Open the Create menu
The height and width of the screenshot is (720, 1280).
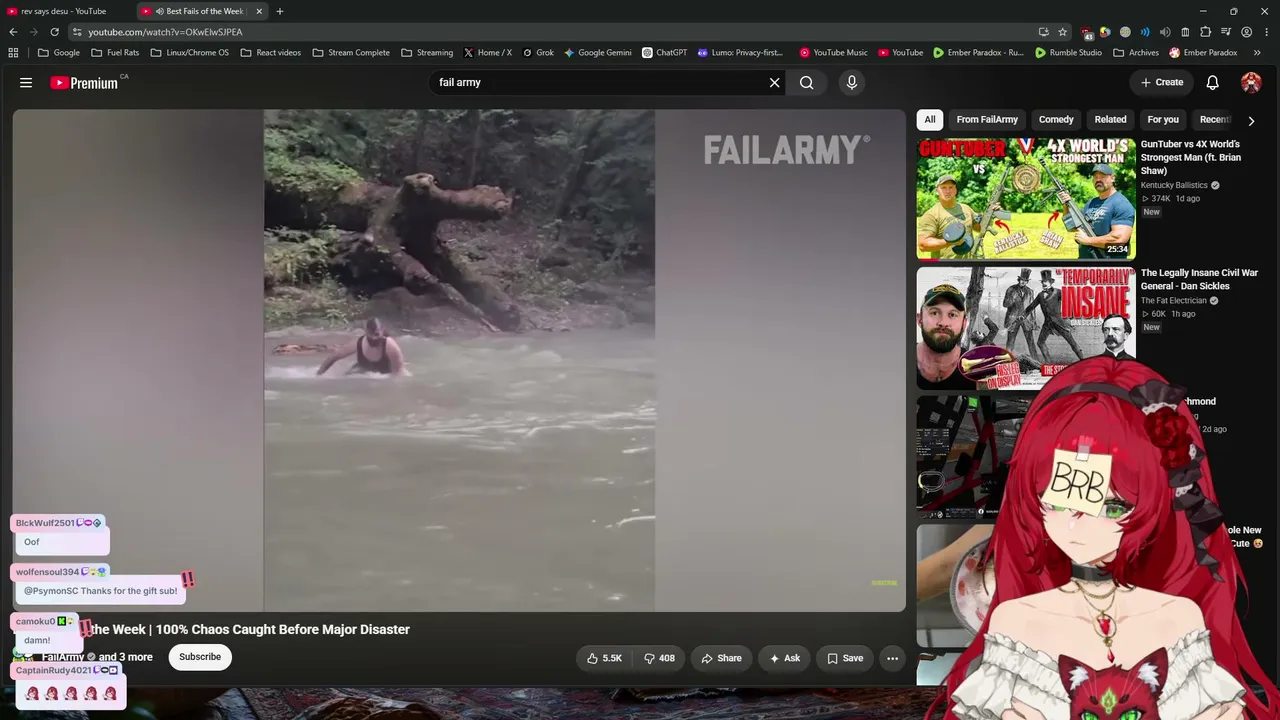pos(1162,83)
